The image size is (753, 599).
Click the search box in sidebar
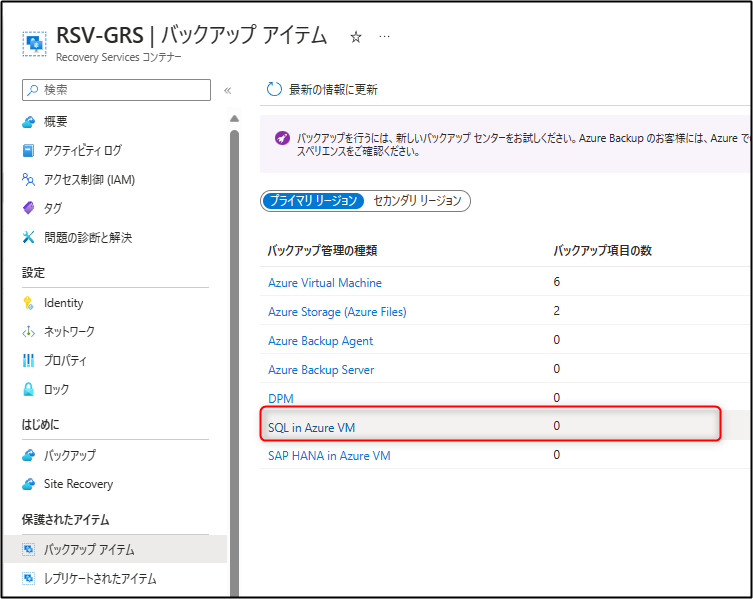coord(116,90)
